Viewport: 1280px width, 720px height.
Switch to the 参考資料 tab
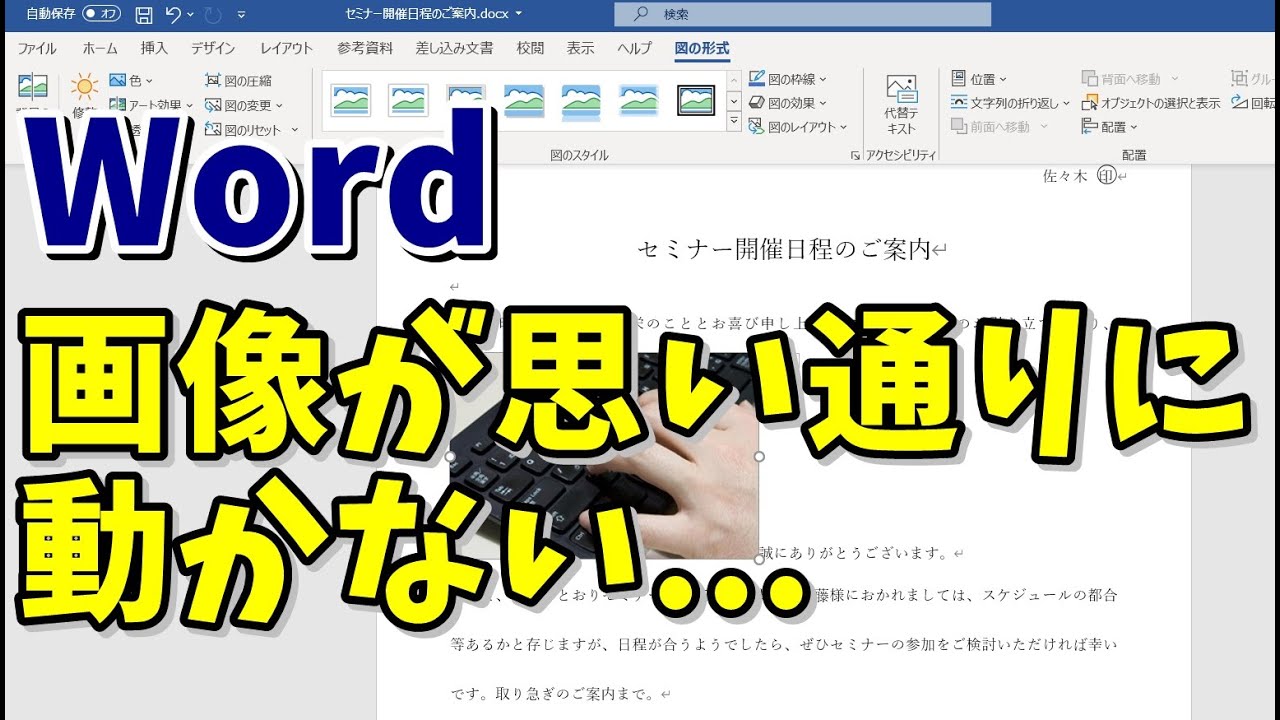[365, 48]
